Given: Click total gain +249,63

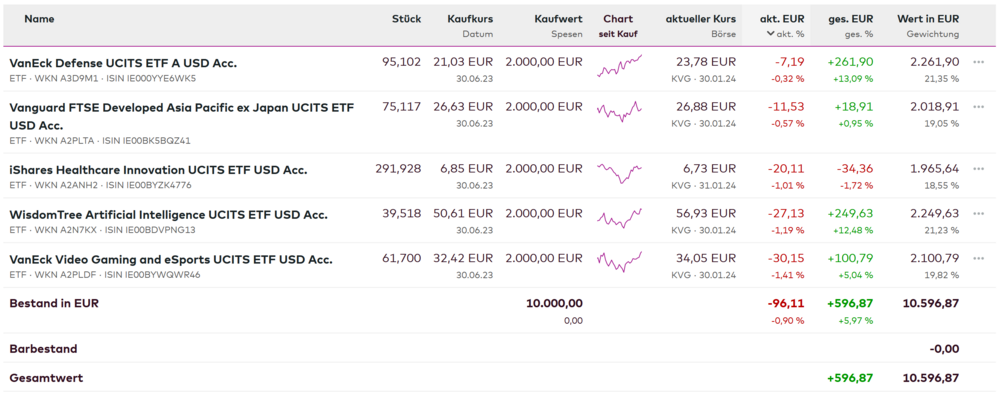Looking at the screenshot, I should point(851,214).
